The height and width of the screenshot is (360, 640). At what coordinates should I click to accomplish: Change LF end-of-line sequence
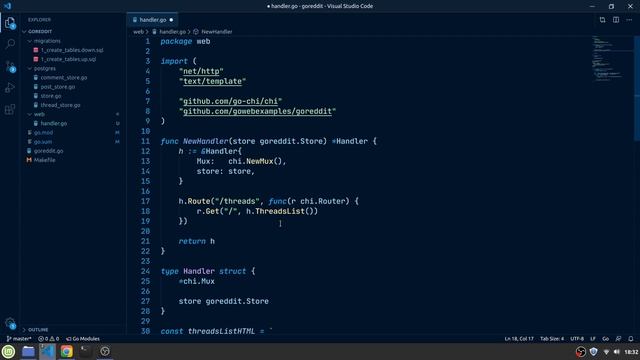pos(593,338)
